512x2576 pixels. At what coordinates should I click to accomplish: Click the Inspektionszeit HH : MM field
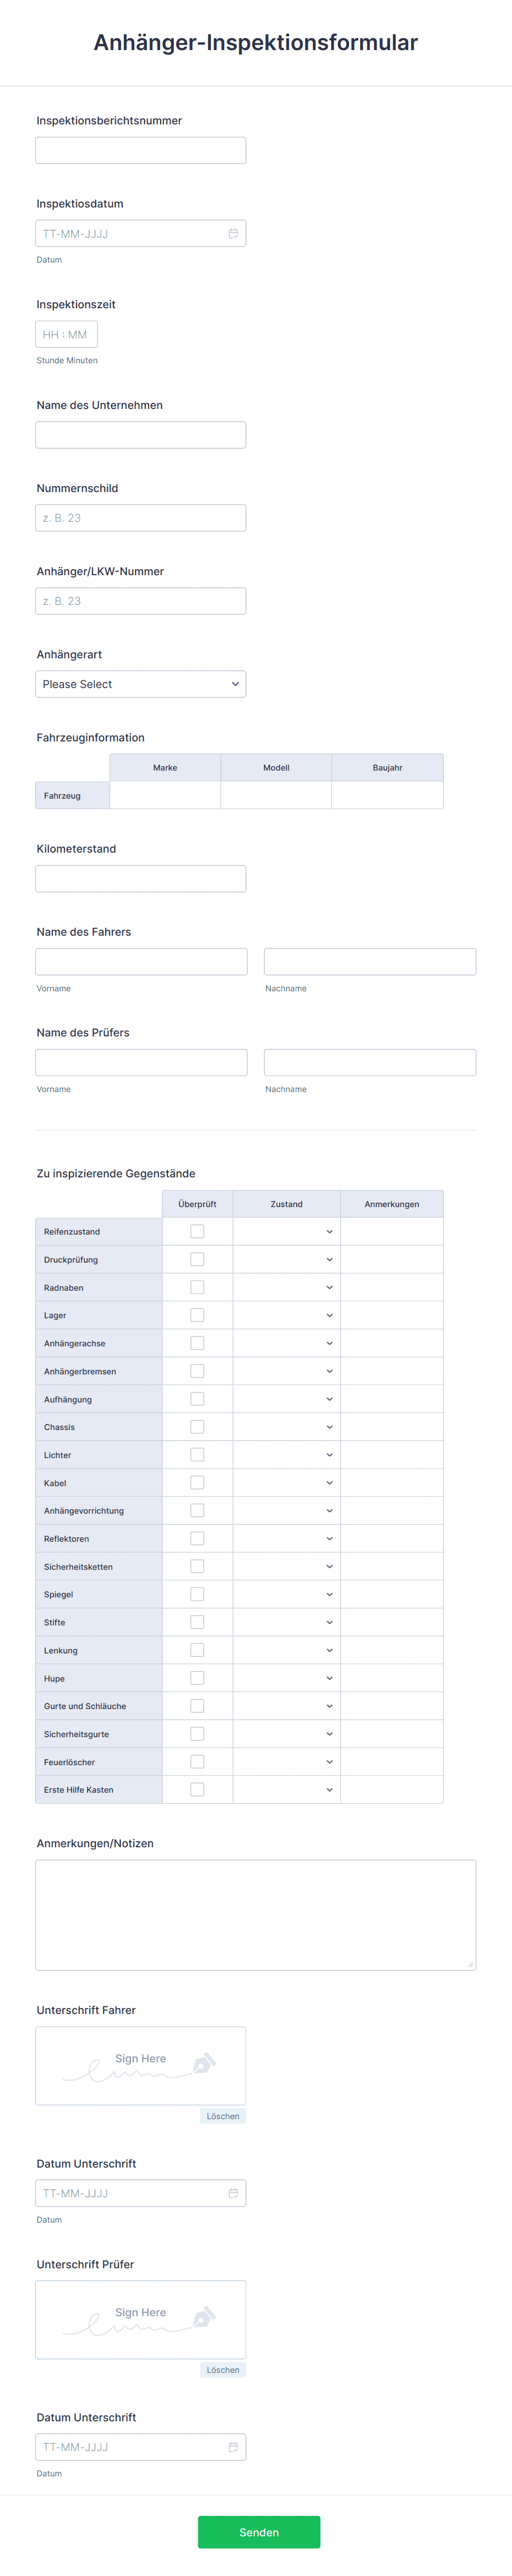[66, 335]
